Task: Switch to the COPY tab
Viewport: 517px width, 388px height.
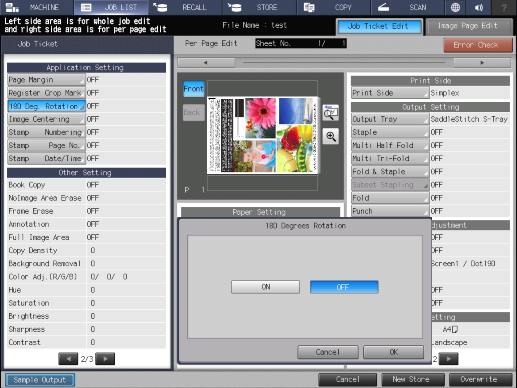Action: coord(333,7)
